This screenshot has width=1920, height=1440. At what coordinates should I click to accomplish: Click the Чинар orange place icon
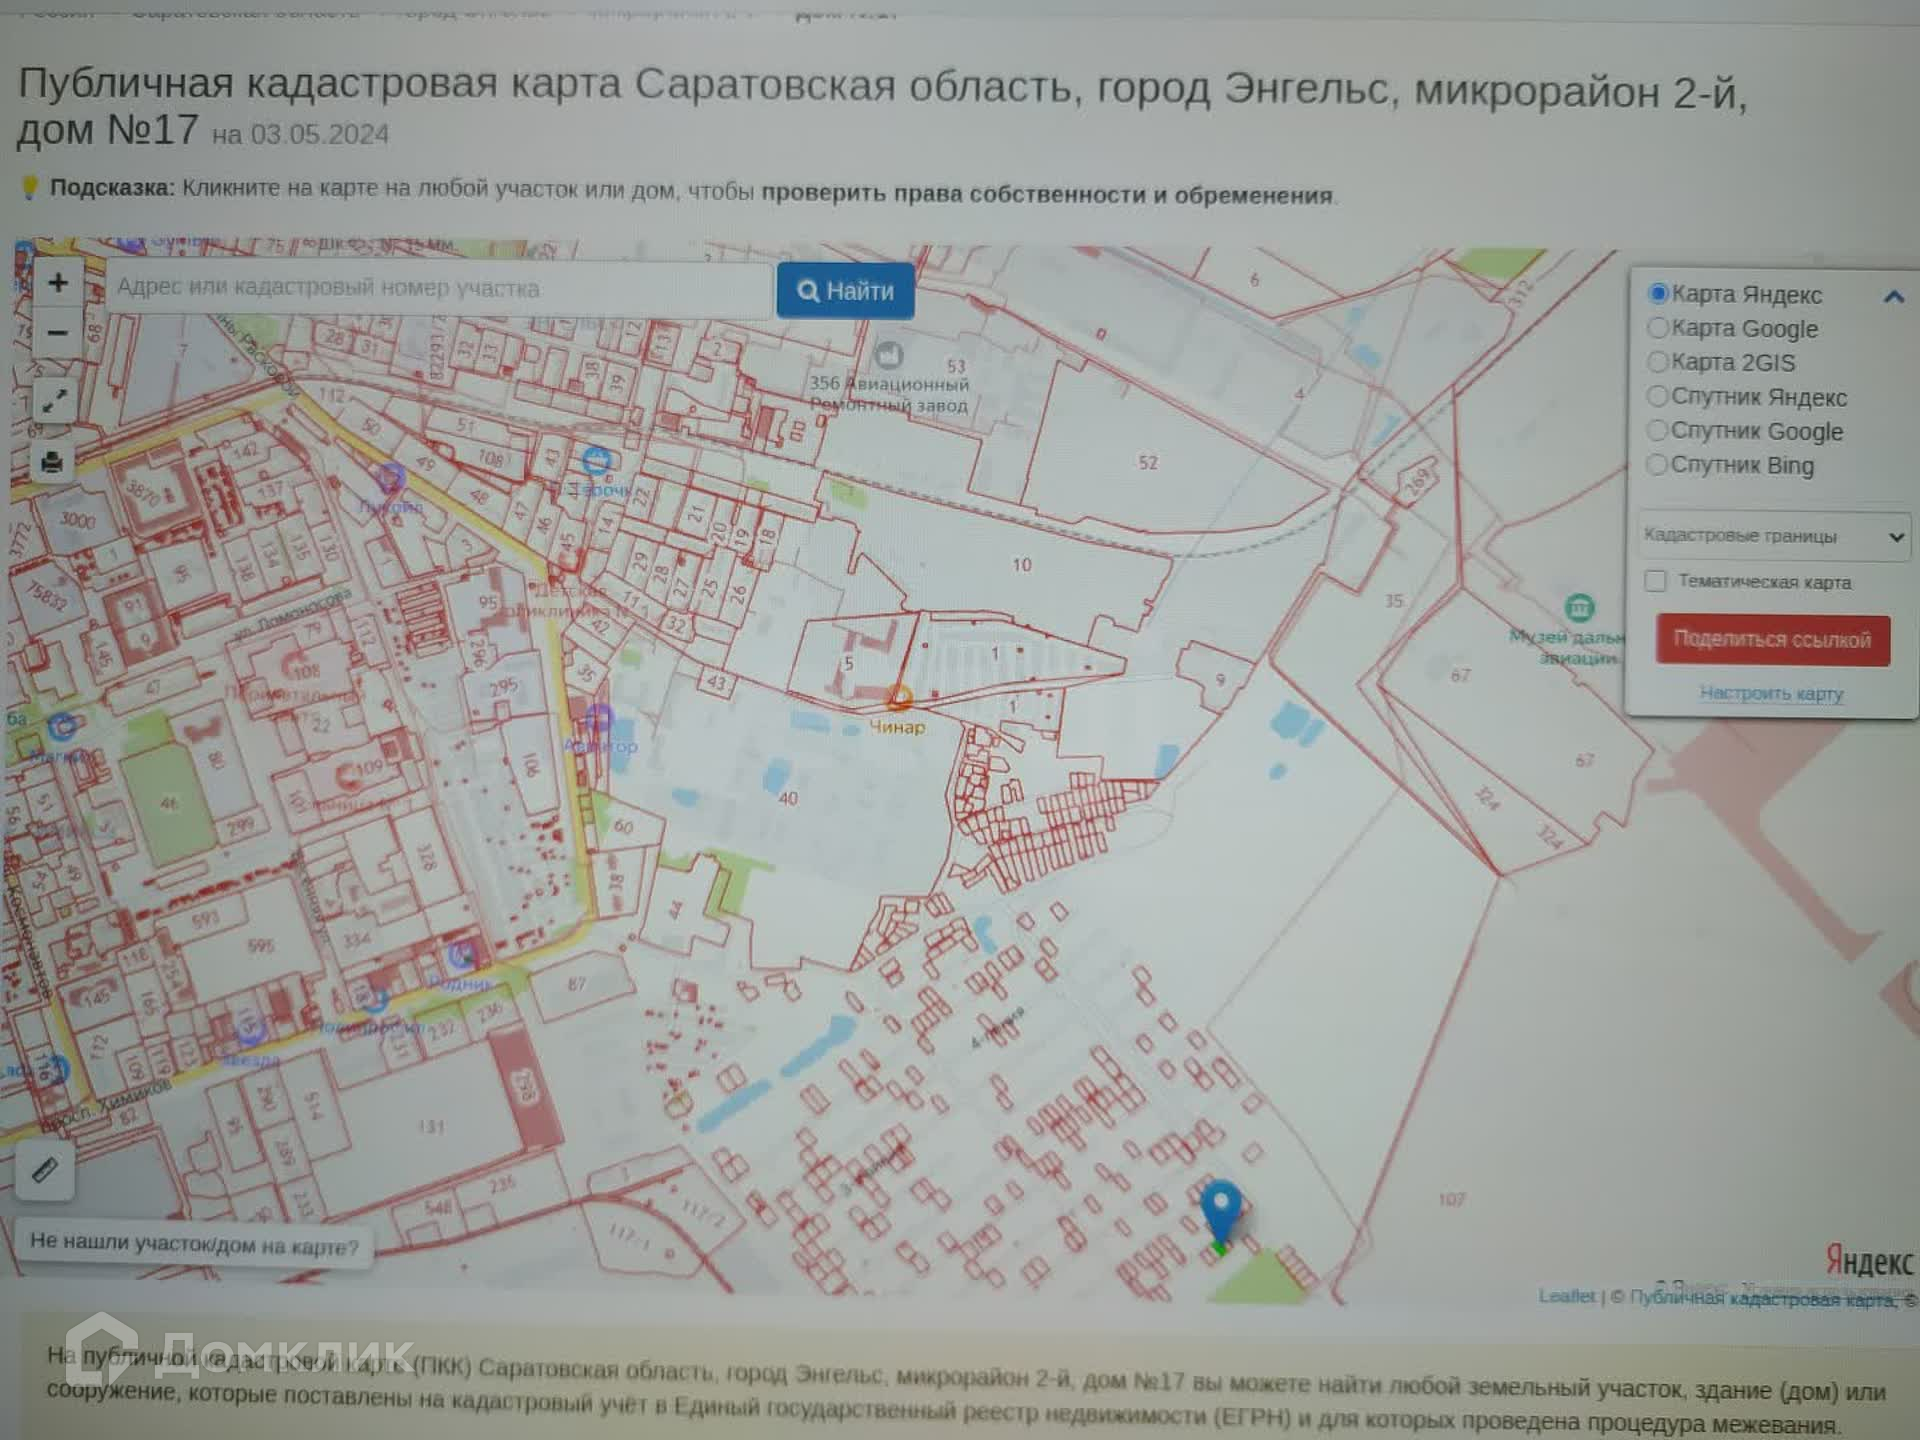point(899,697)
